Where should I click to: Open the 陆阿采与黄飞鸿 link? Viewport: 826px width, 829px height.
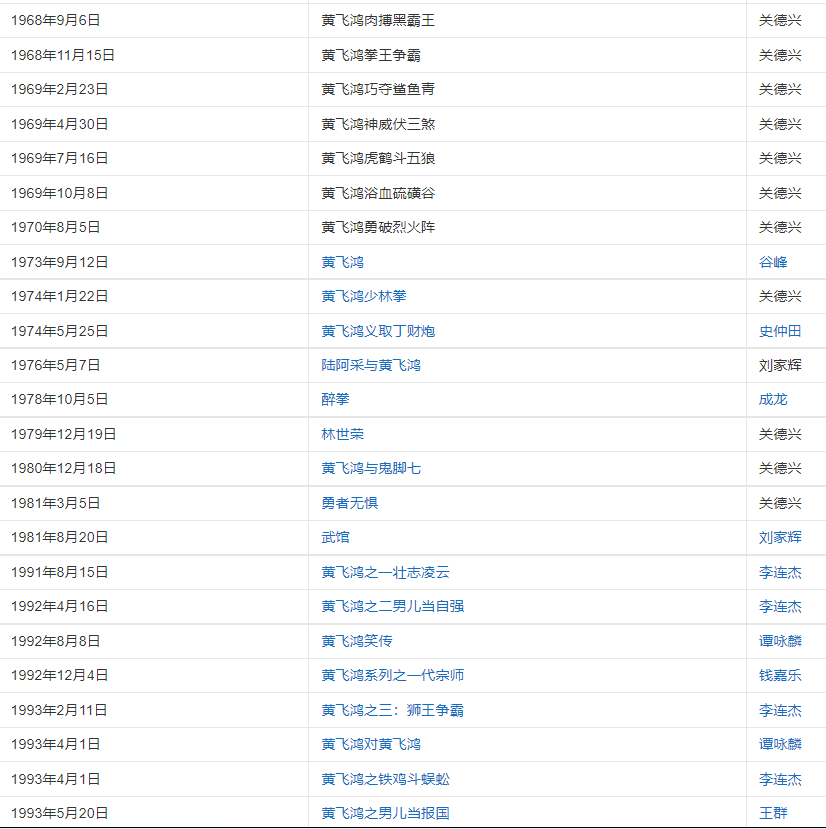(x=371, y=365)
